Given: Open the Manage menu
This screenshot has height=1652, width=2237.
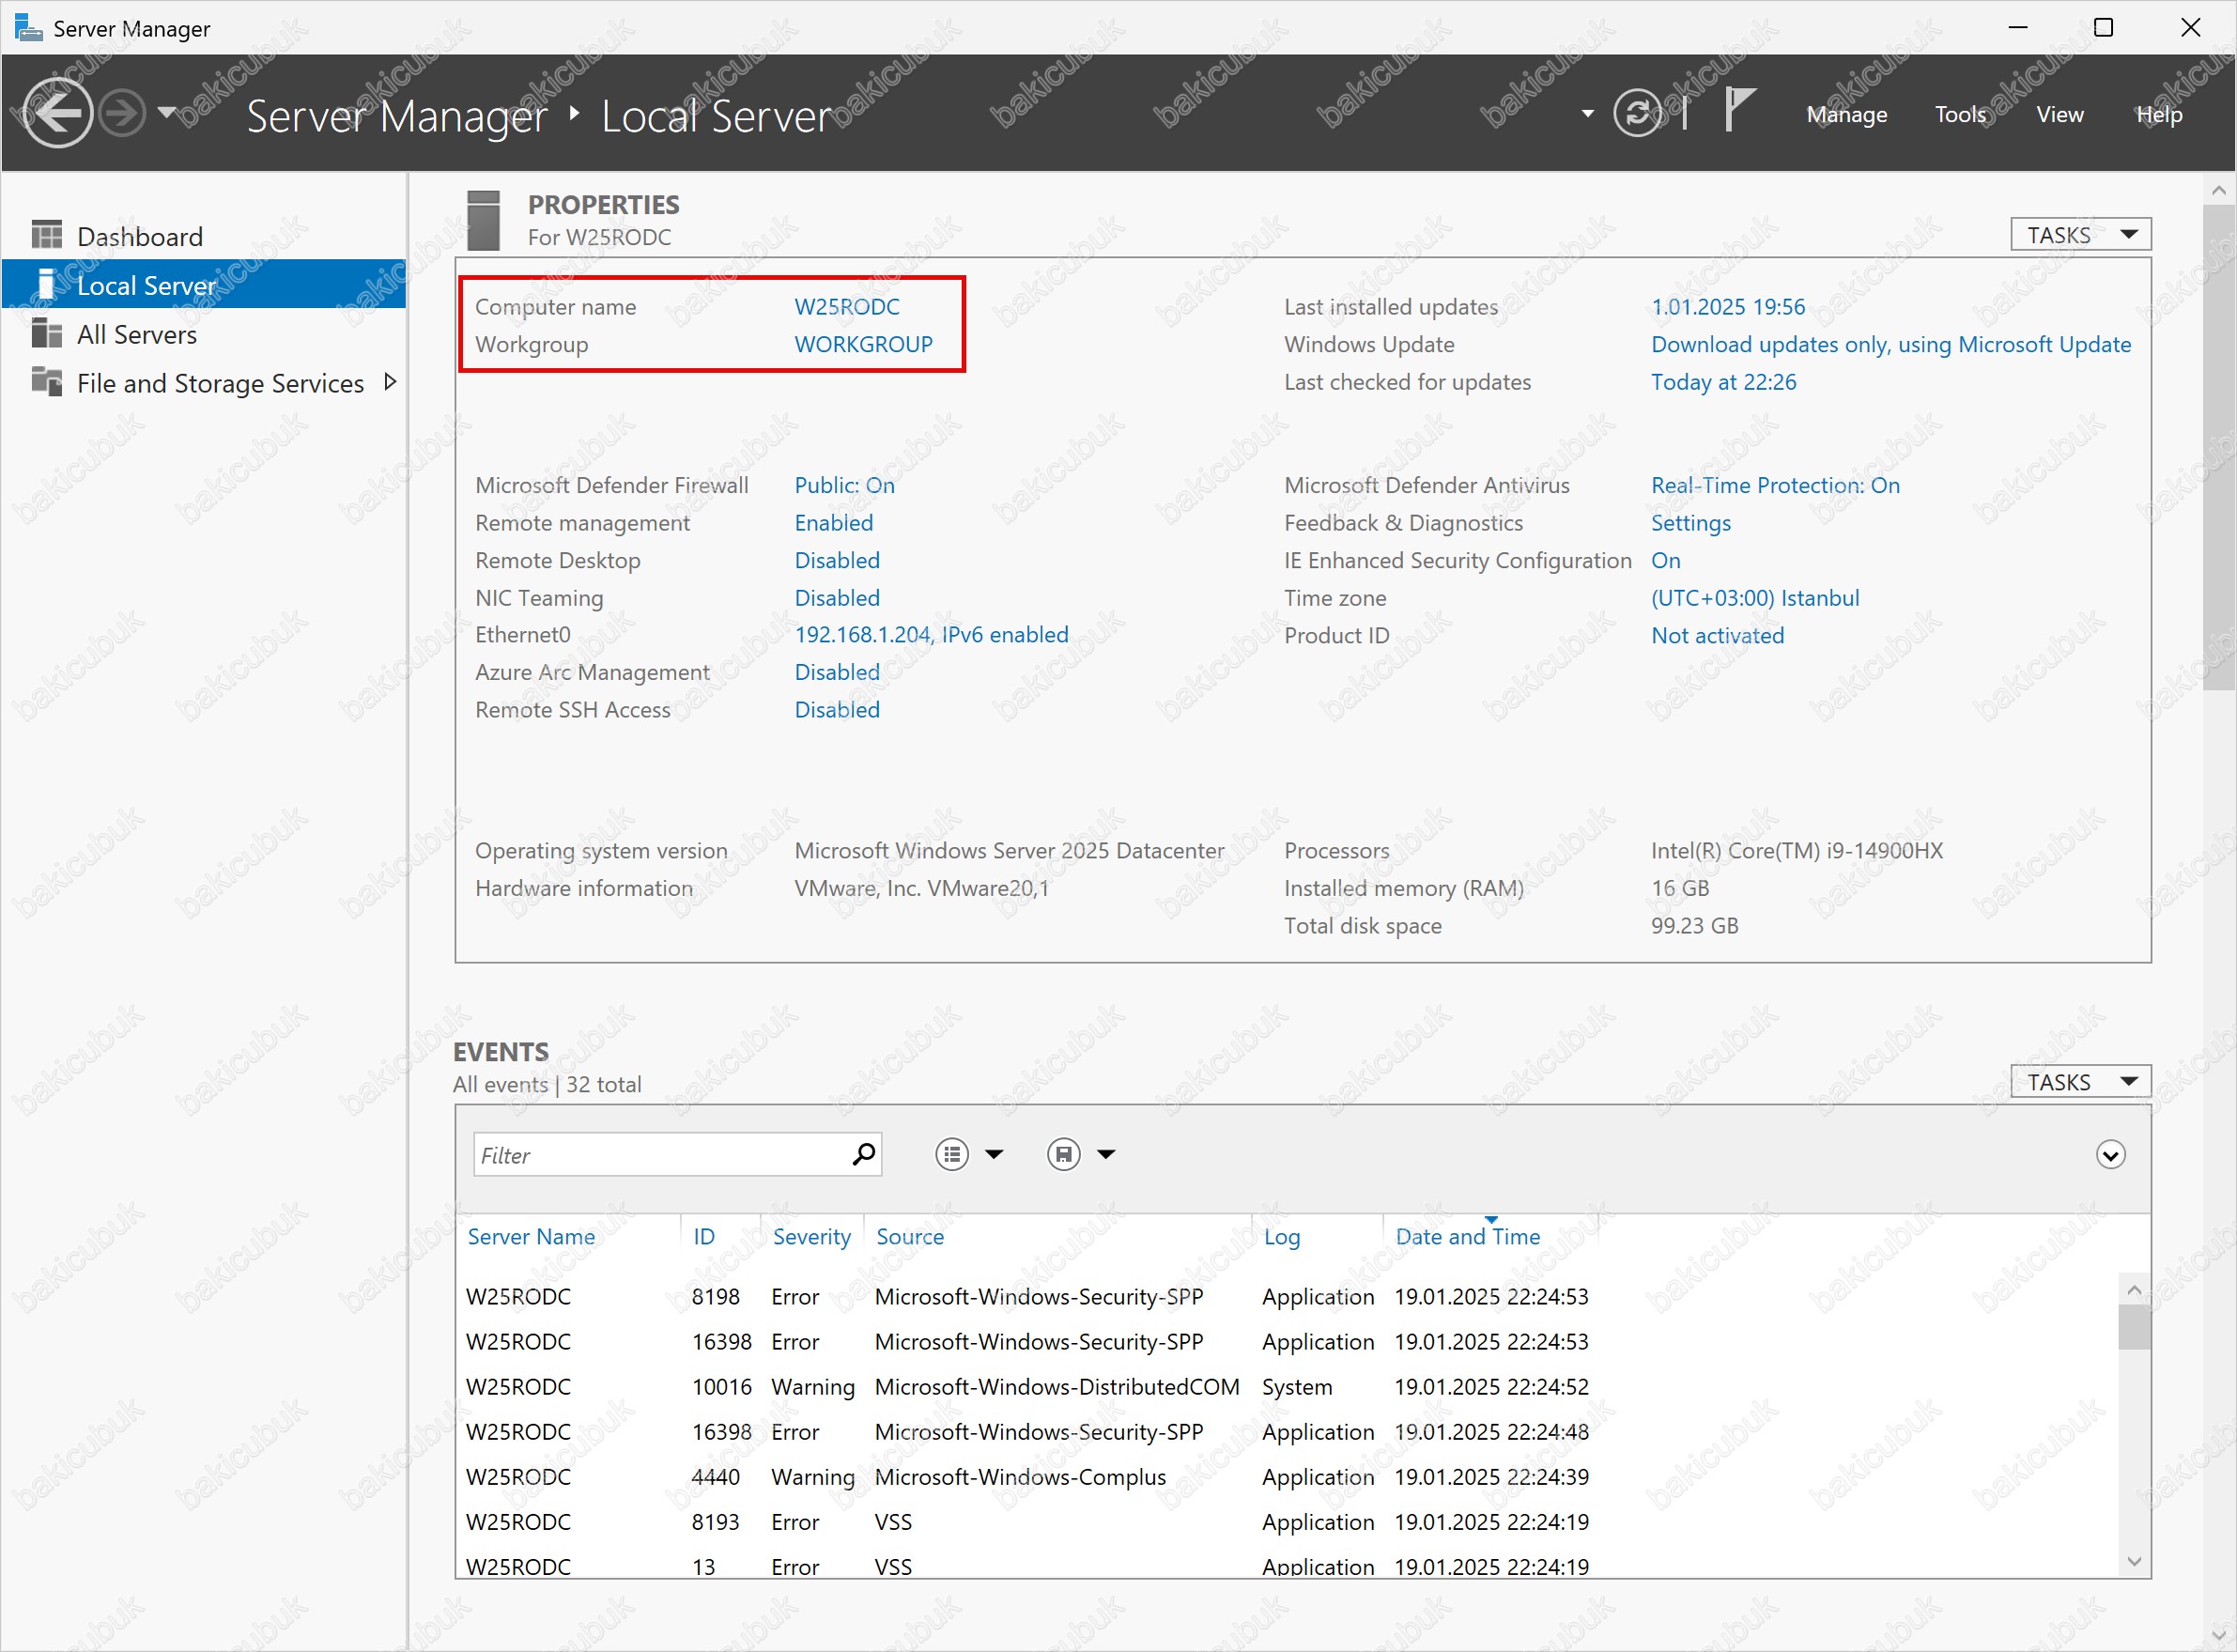Looking at the screenshot, I should click(1846, 114).
